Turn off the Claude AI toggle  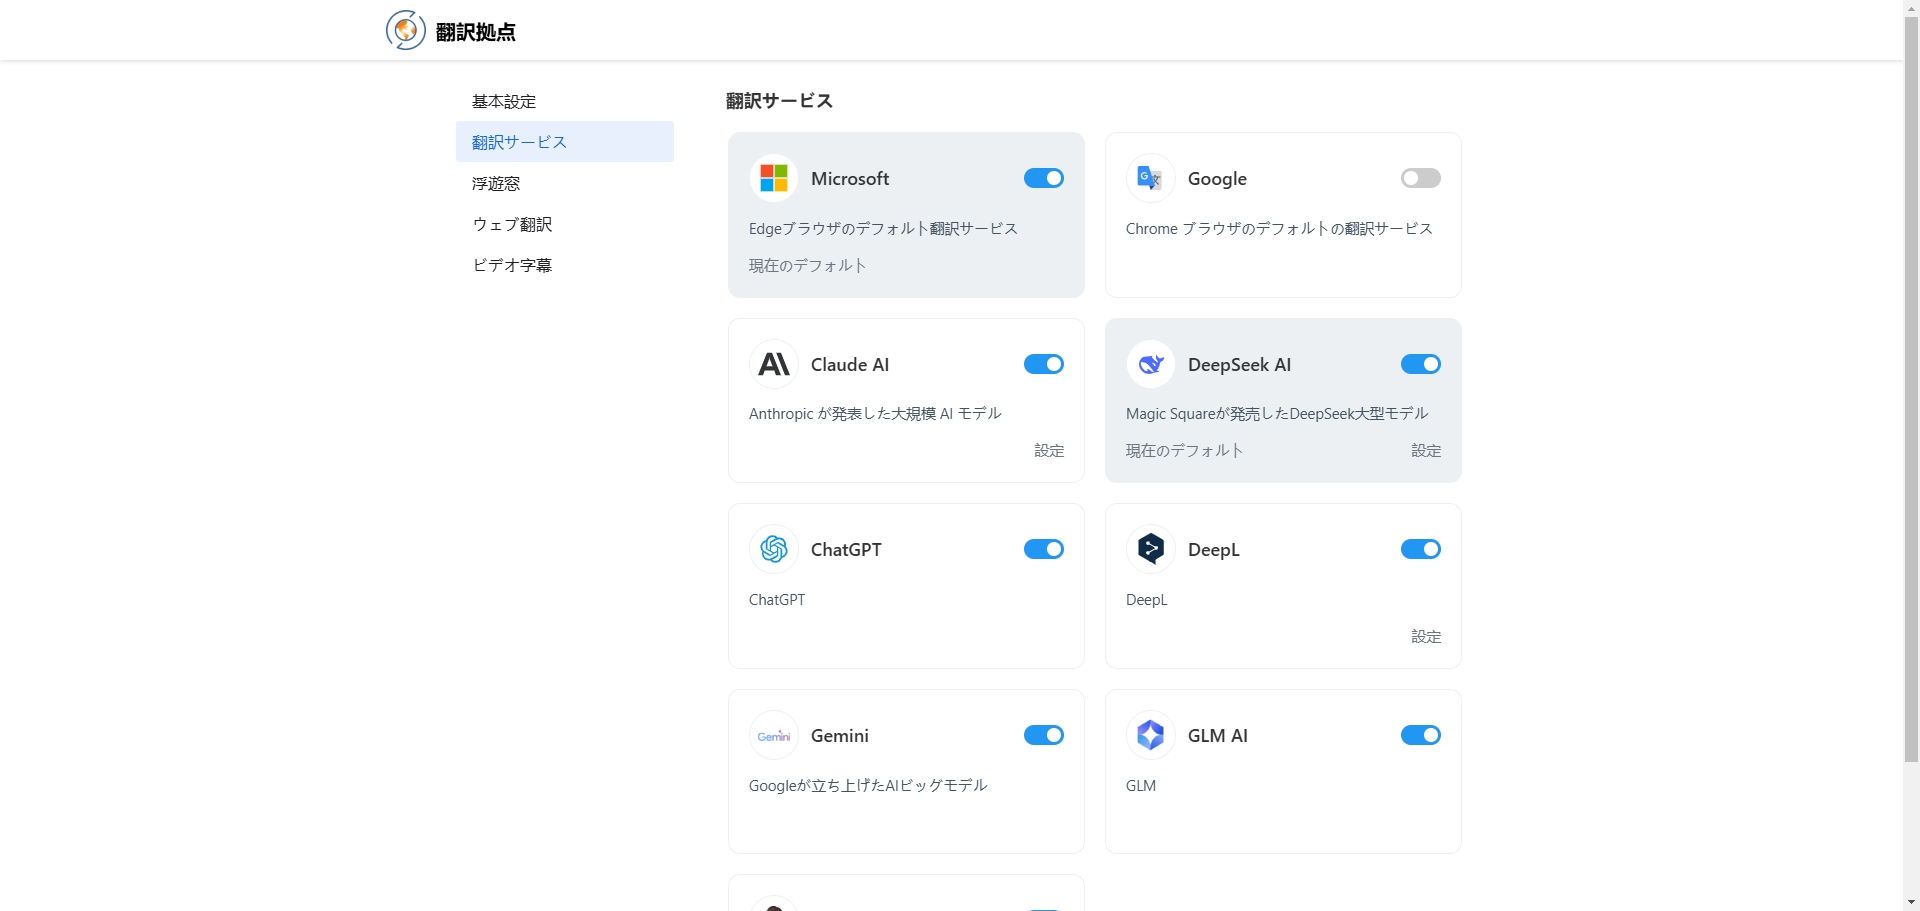pos(1044,364)
